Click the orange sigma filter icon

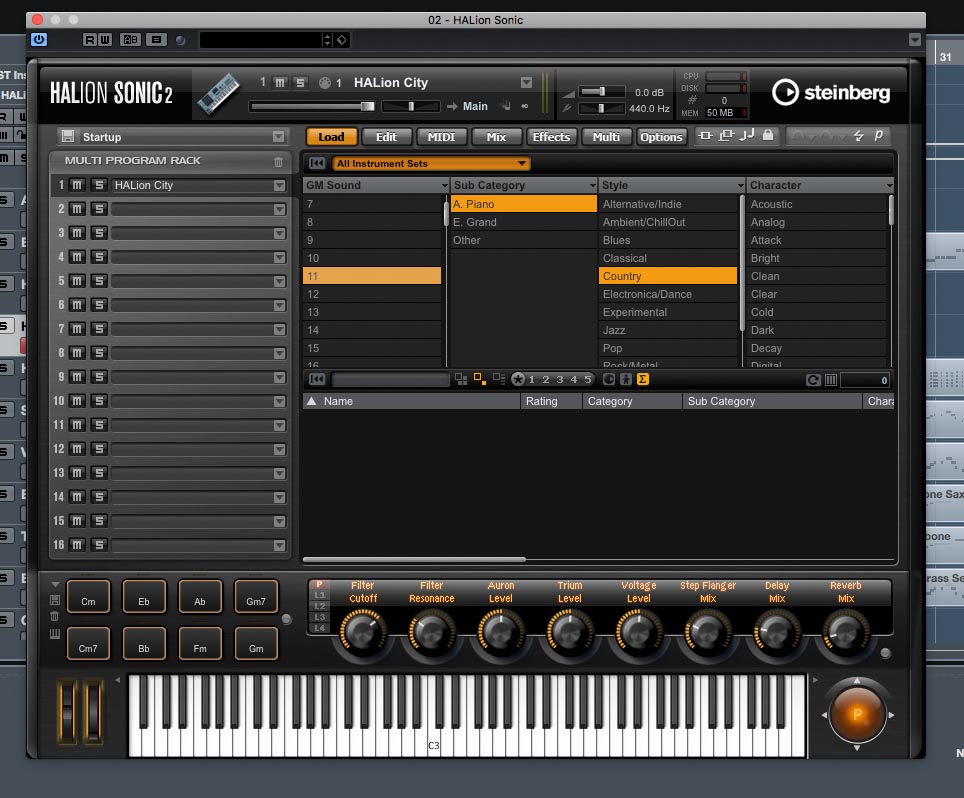643,379
